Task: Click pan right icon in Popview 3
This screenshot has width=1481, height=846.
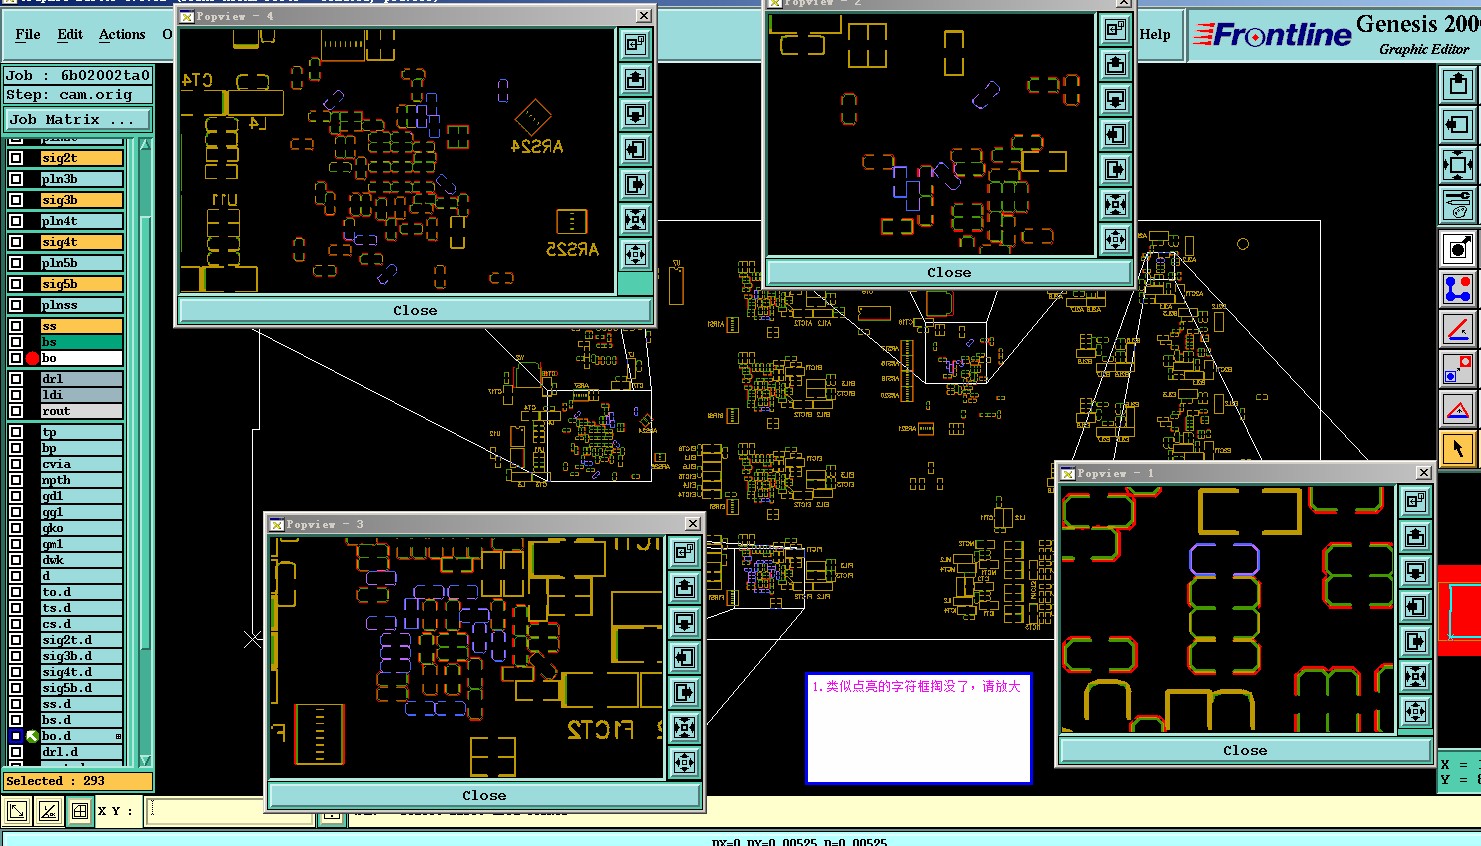Action: (685, 692)
